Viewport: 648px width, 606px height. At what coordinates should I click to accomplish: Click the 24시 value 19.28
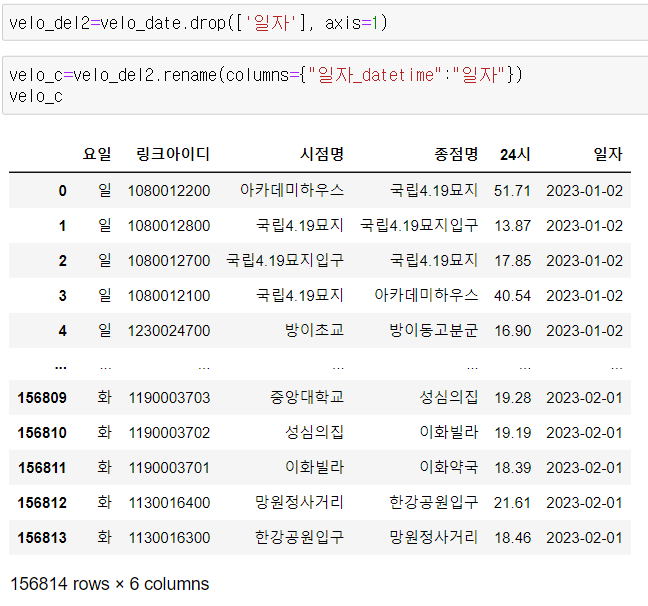click(512, 398)
